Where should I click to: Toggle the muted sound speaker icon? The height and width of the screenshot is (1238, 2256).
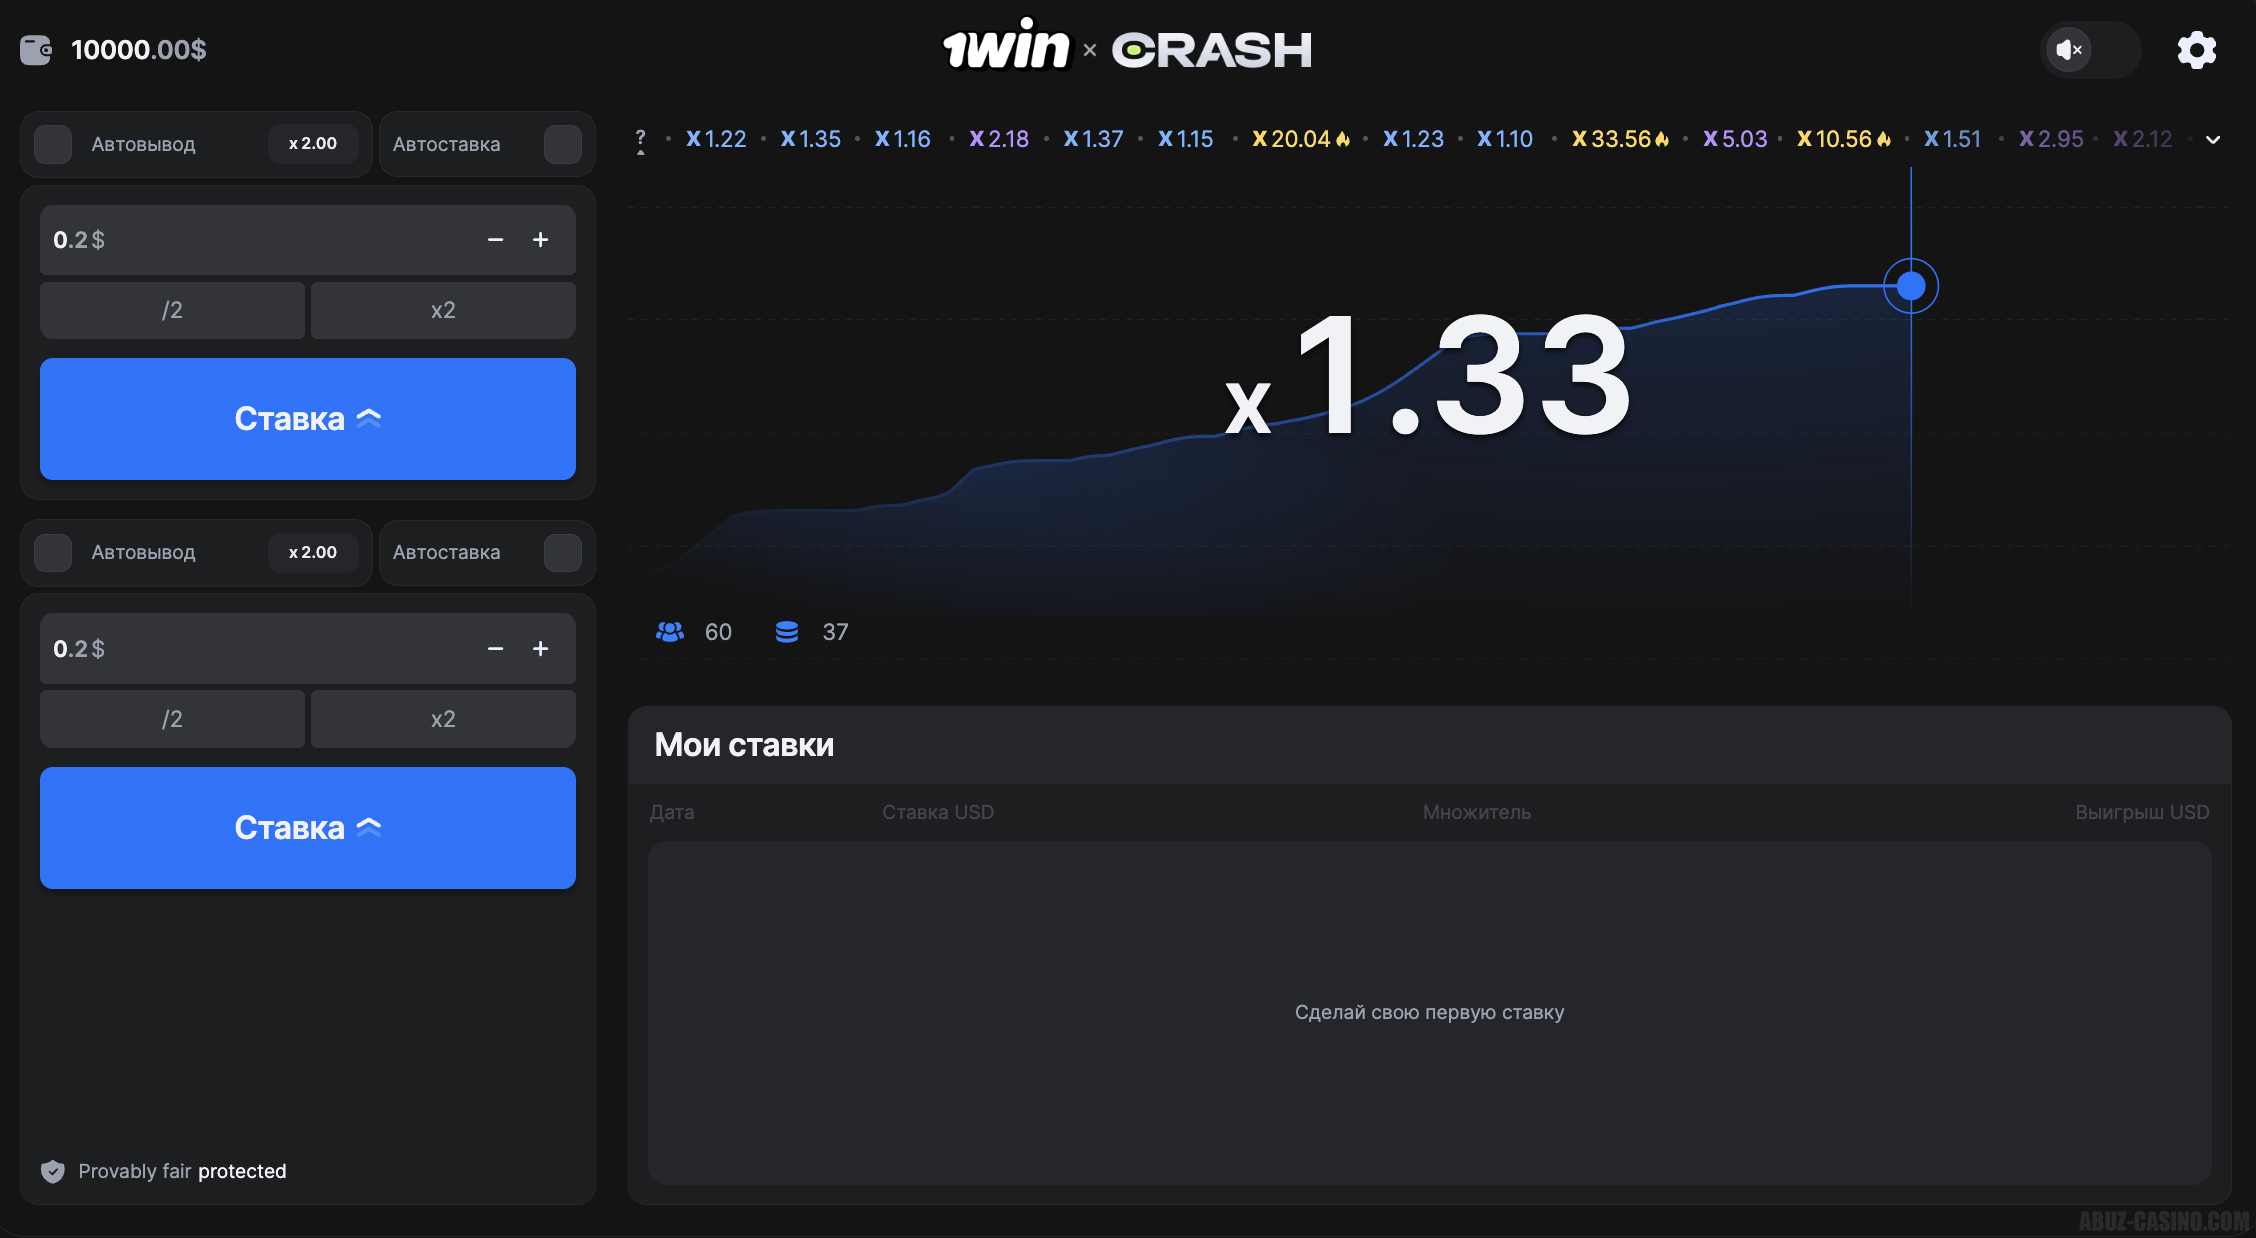(x=2069, y=50)
